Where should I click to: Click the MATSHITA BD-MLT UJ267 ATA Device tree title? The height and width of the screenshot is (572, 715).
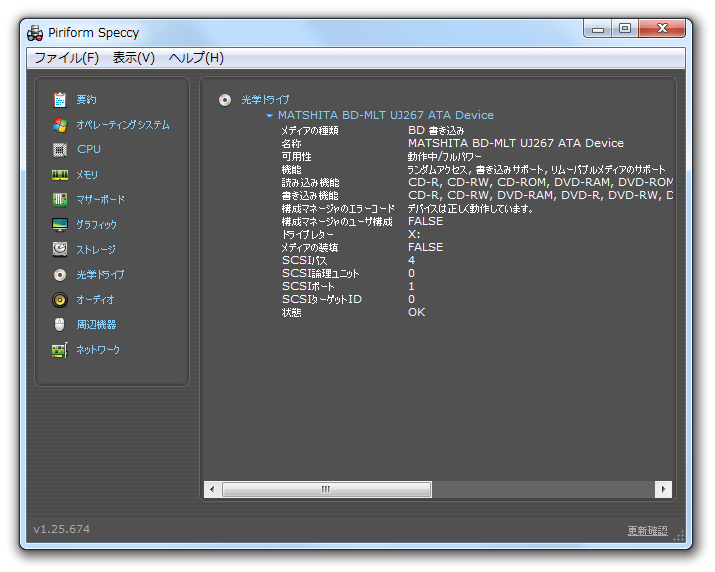(x=386, y=115)
